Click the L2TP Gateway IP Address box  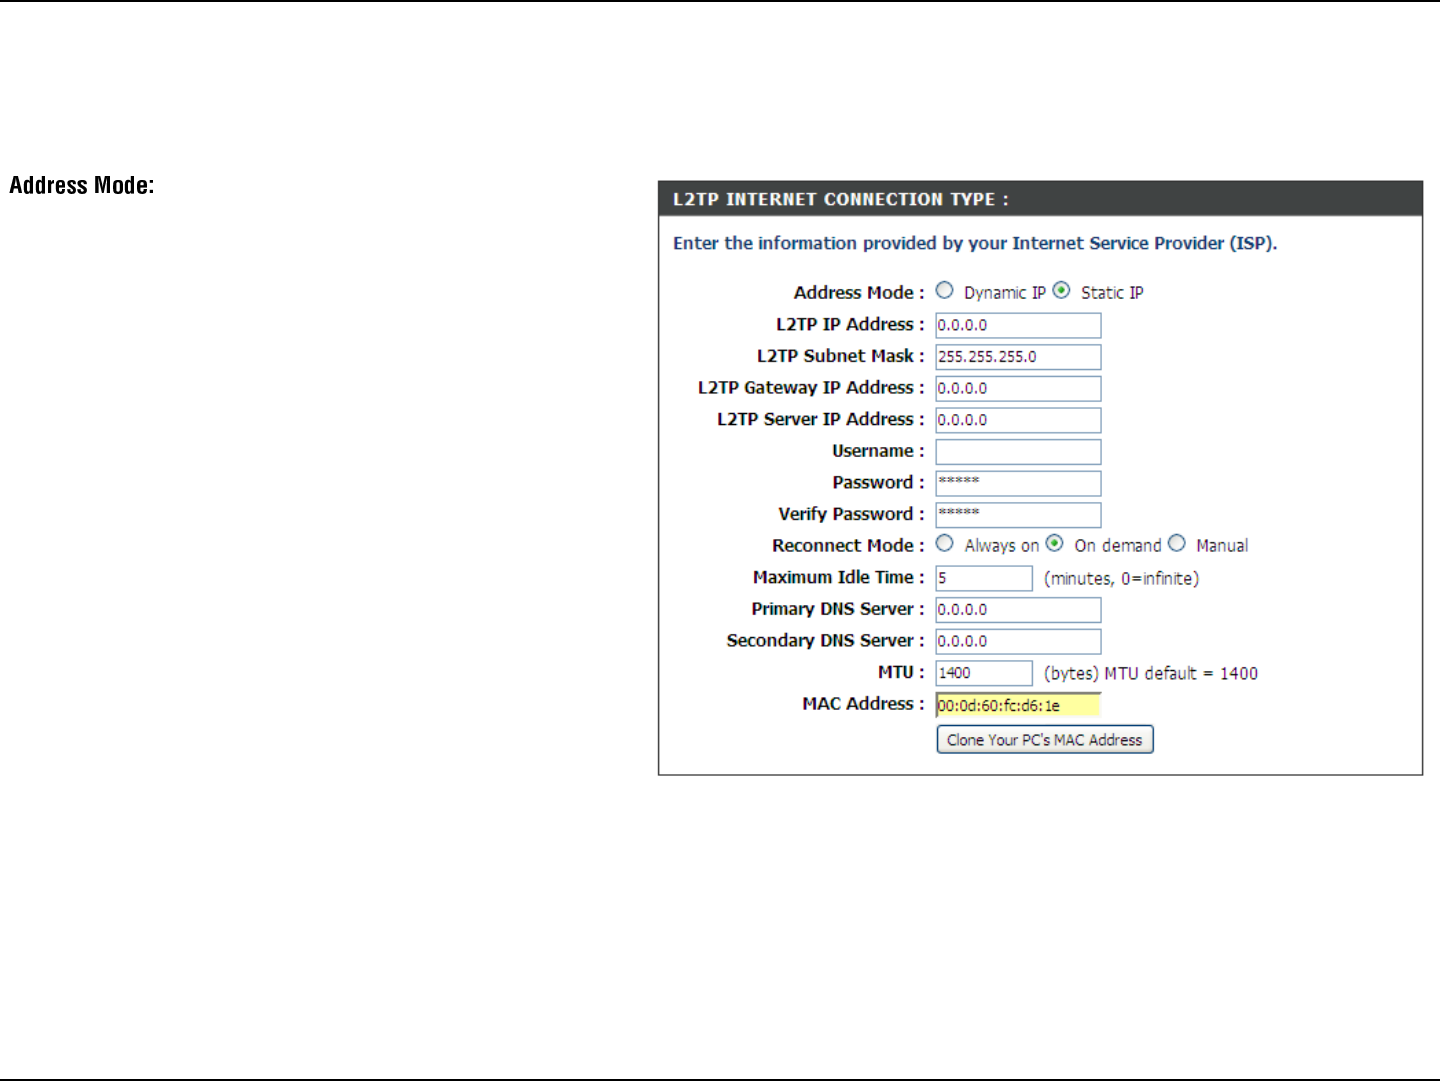[x=1017, y=389]
